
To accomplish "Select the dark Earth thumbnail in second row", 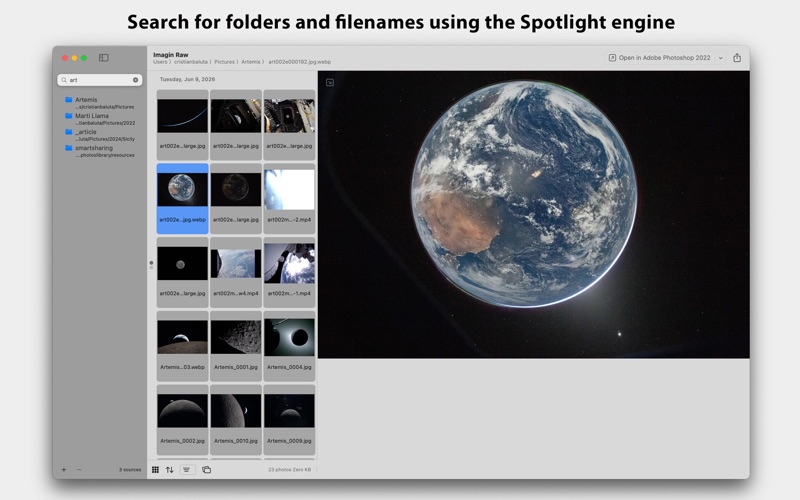I will coord(236,198).
